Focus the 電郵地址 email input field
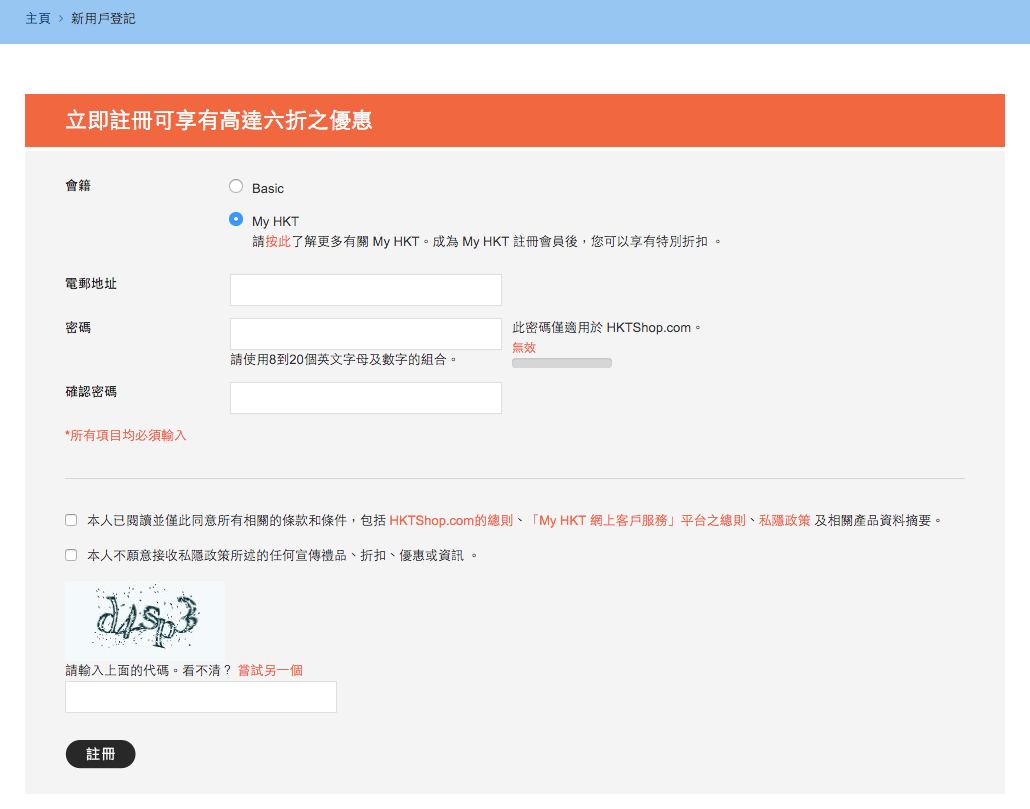 click(365, 290)
